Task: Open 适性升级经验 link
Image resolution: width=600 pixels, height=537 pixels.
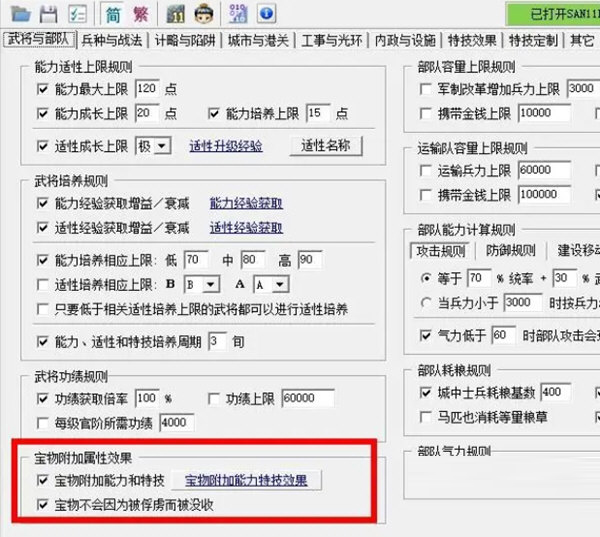Action: pos(226,146)
